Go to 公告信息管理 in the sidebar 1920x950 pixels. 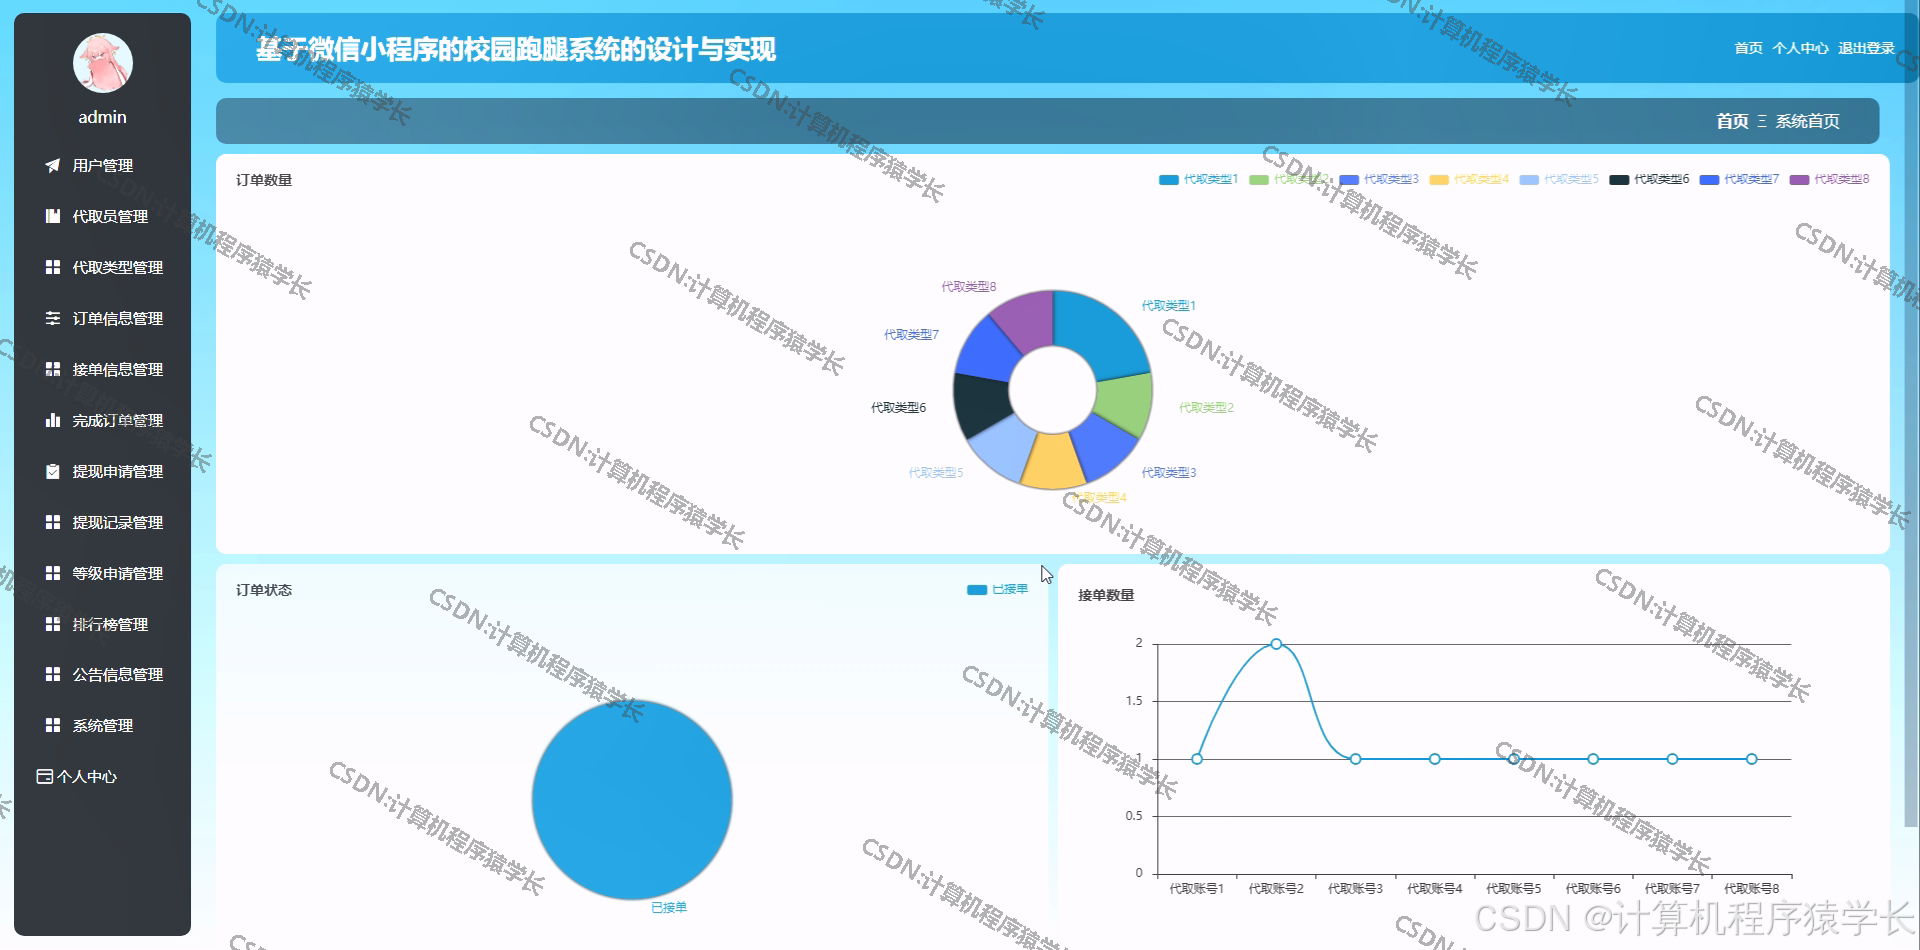tap(102, 674)
